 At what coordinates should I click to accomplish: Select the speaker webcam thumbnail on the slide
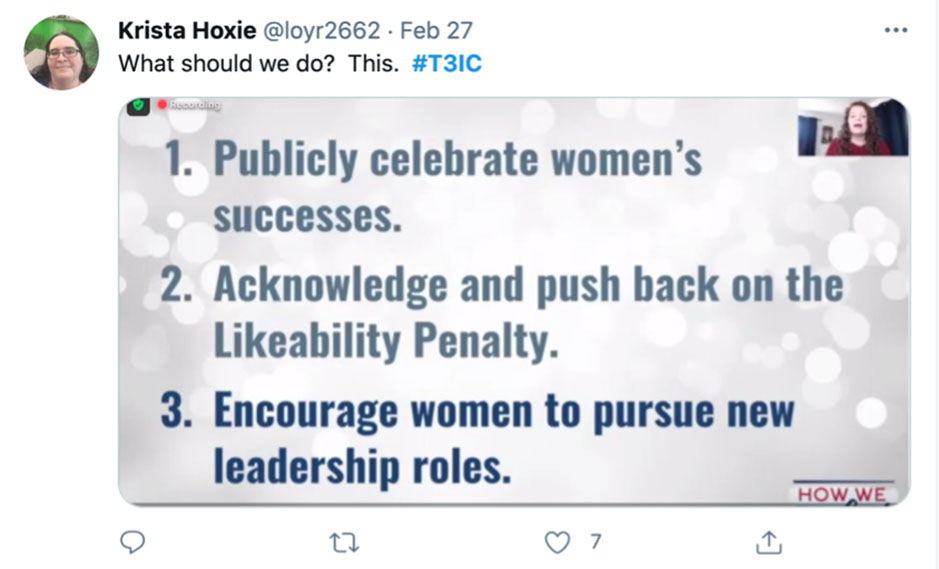pyautogui.click(x=852, y=127)
